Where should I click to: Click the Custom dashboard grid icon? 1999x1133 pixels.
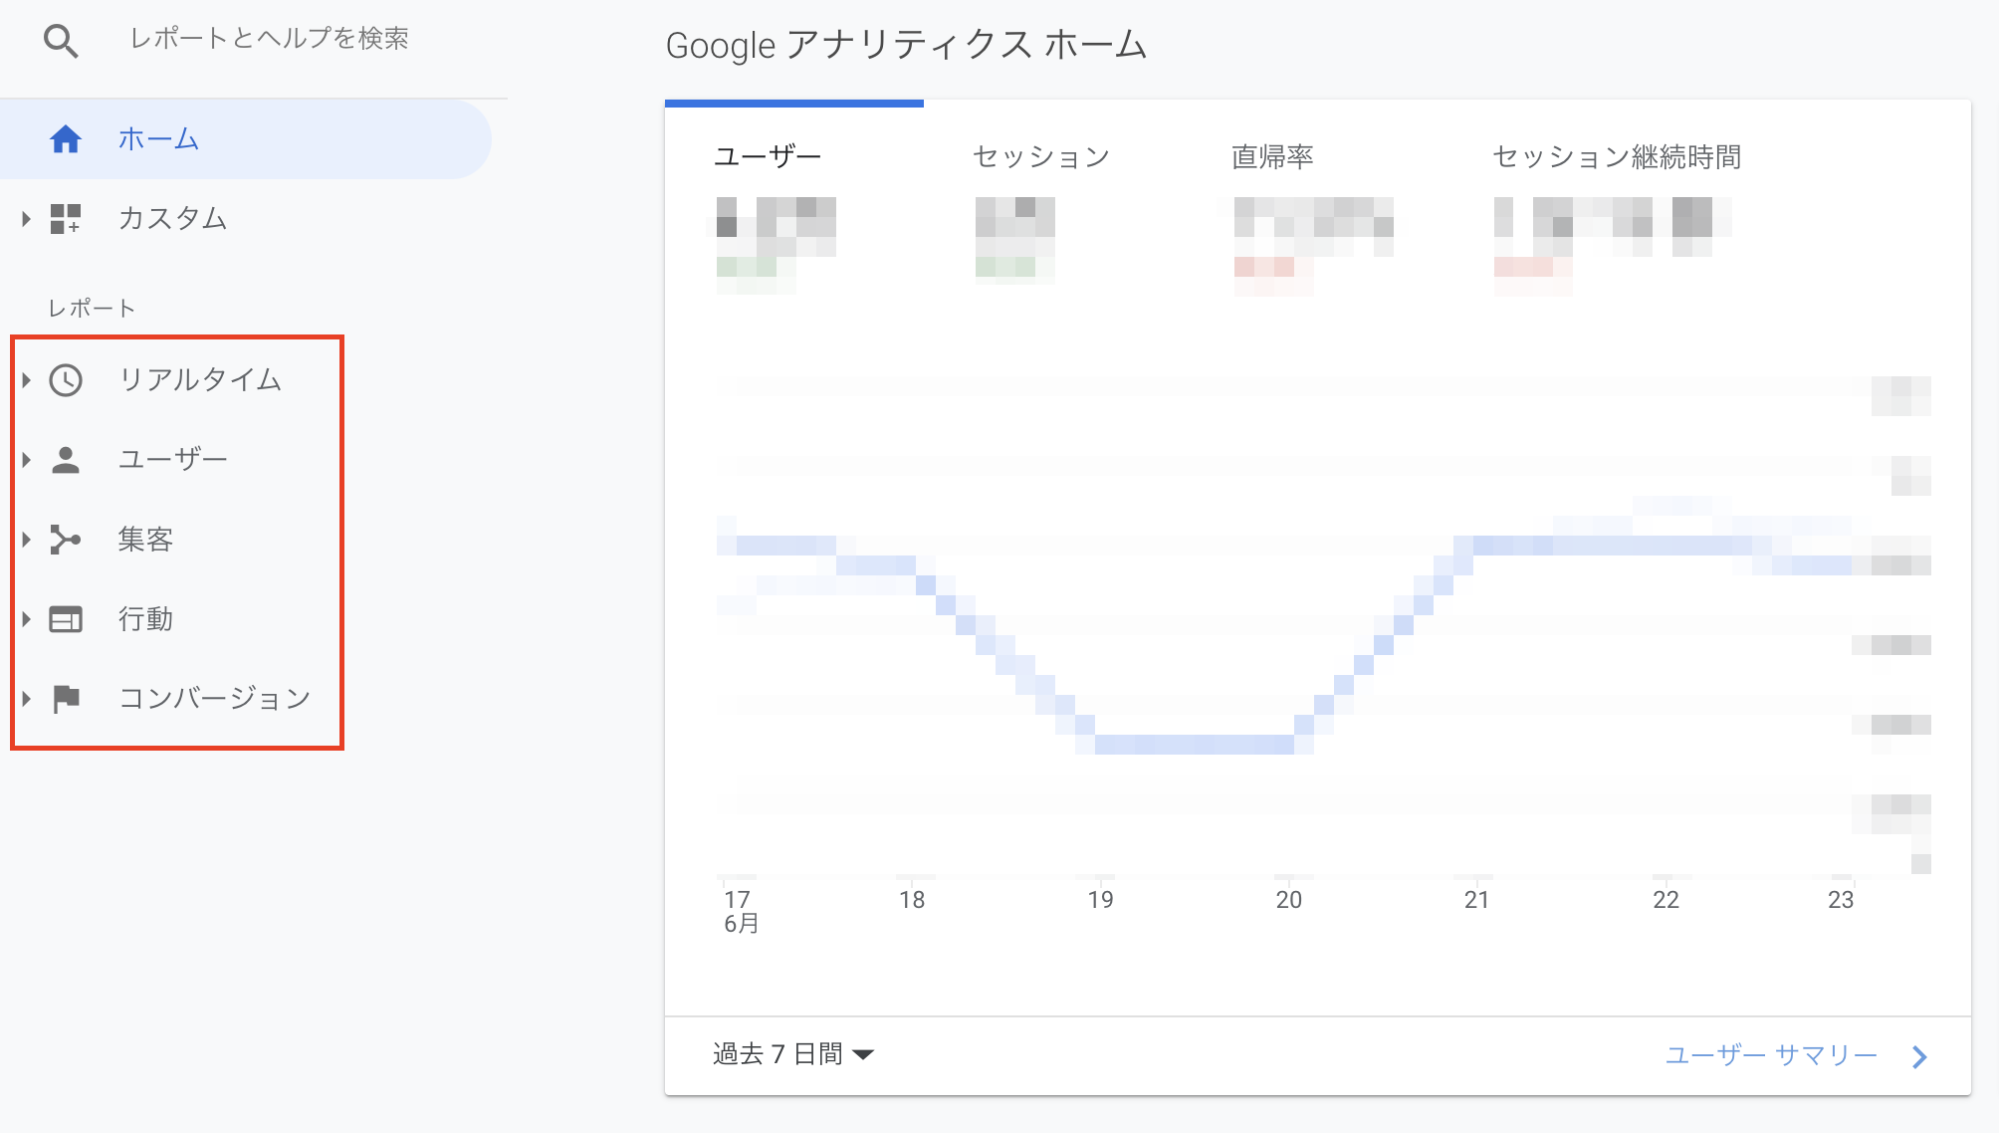(66, 218)
